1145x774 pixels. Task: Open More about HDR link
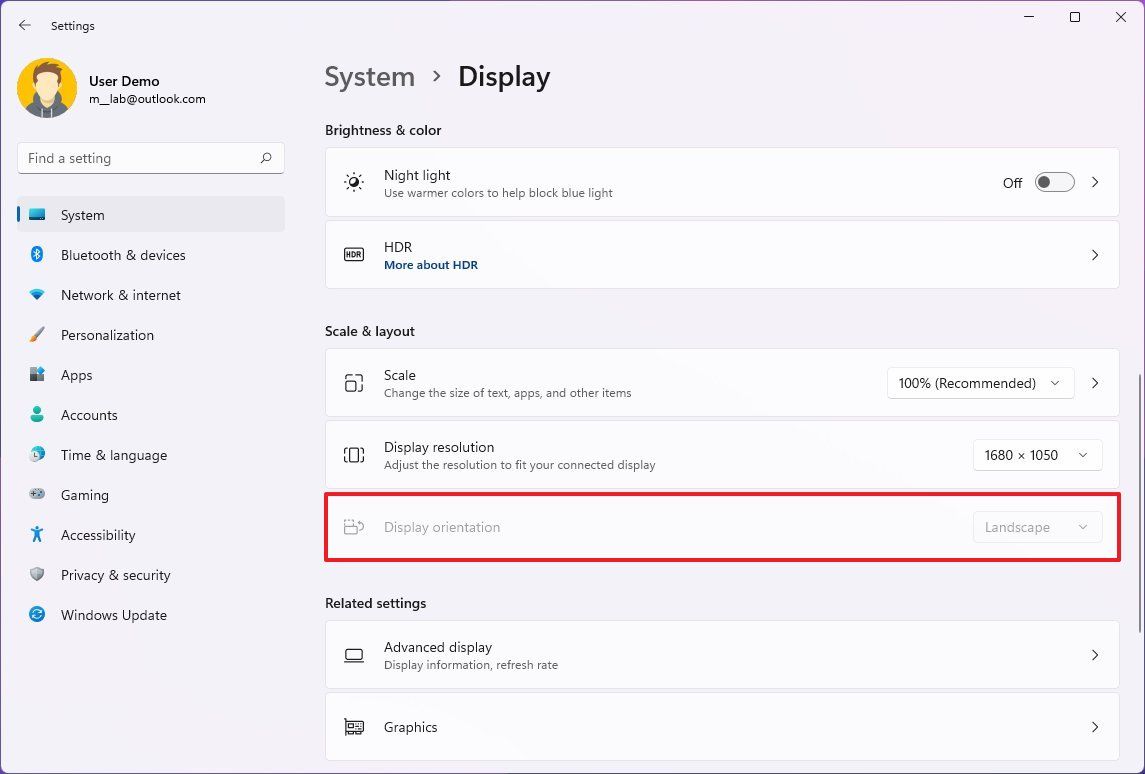point(431,264)
